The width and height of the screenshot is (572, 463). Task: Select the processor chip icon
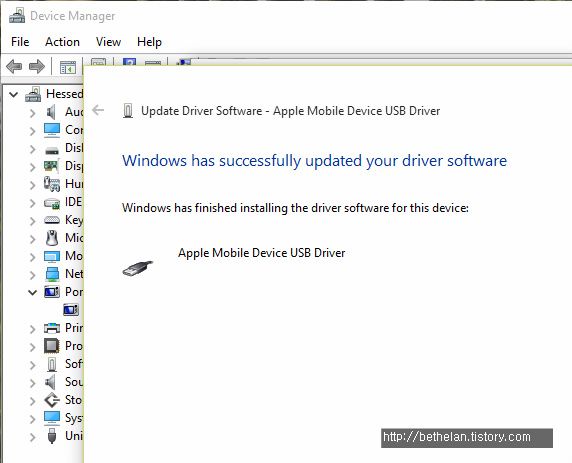coord(52,346)
